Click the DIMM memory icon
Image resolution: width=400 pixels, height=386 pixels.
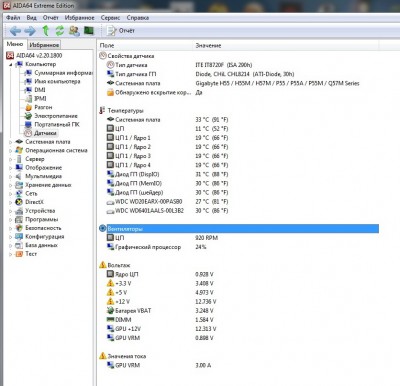(x=110, y=320)
